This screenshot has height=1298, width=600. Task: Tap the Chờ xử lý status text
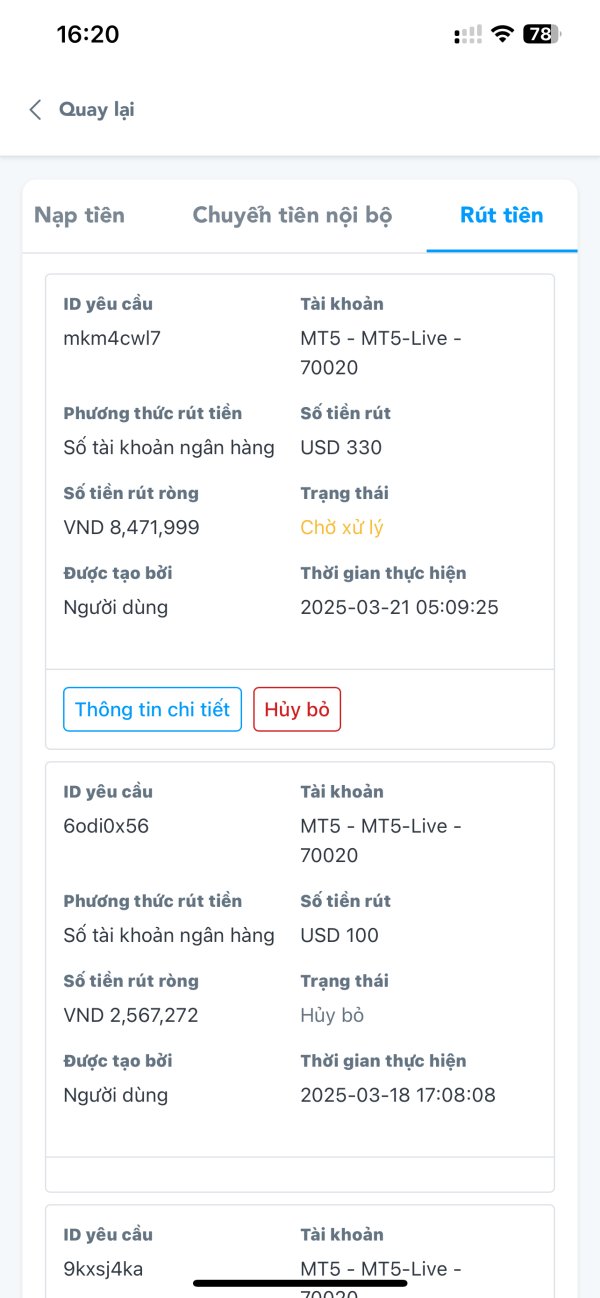click(342, 527)
